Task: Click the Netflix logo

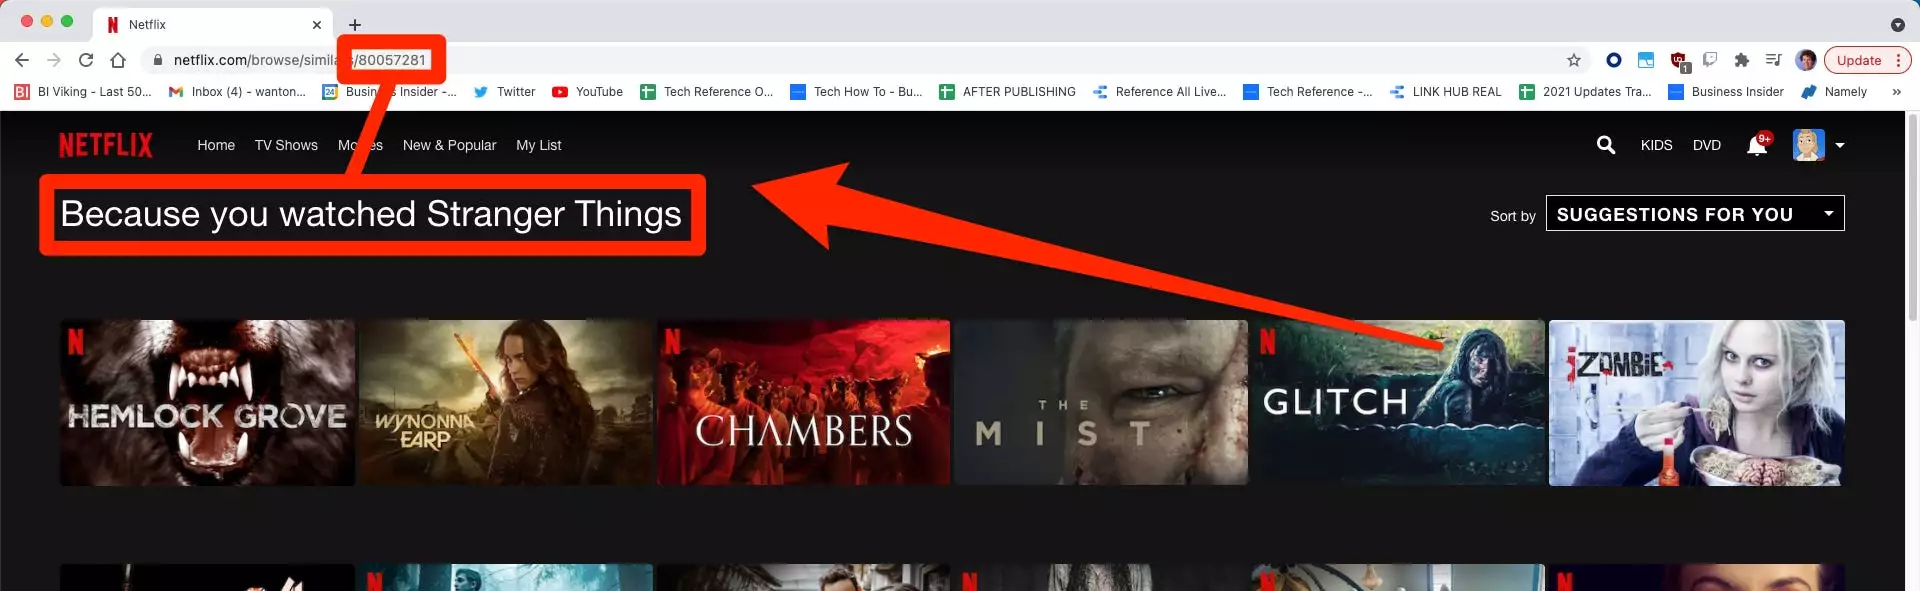Action: pos(106,145)
